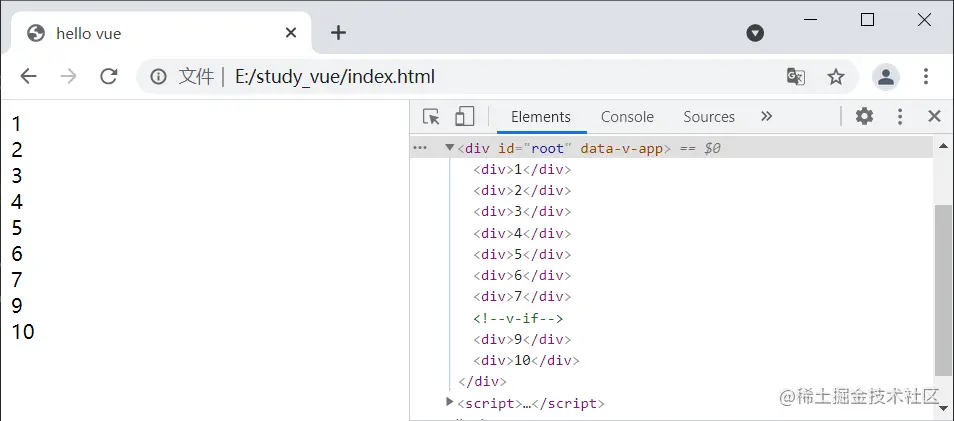Minimize the browser window

click(x=810, y=20)
